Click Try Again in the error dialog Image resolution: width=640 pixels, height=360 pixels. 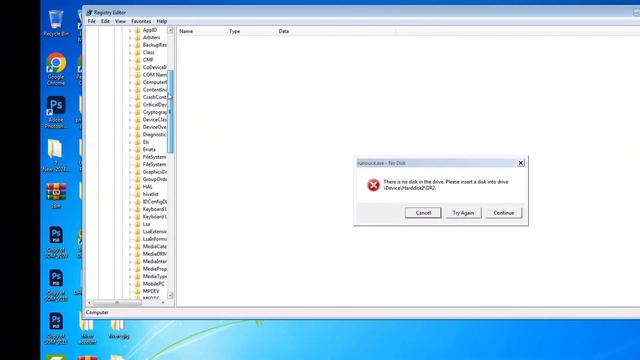coord(463,213)
